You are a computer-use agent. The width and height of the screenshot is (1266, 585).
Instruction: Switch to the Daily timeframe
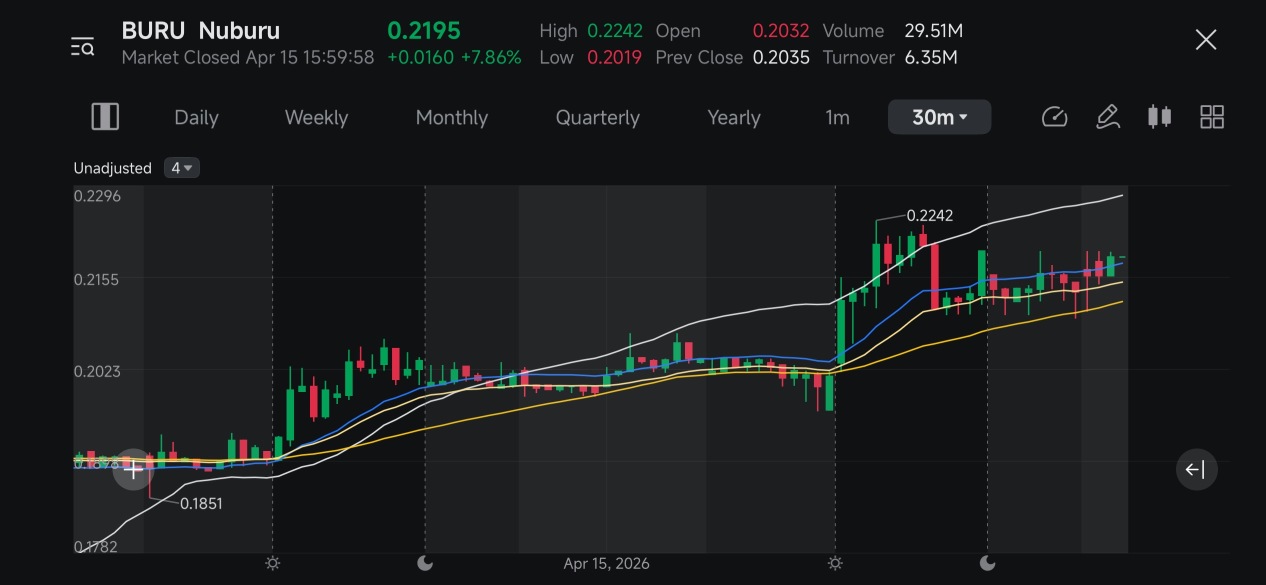196,117
